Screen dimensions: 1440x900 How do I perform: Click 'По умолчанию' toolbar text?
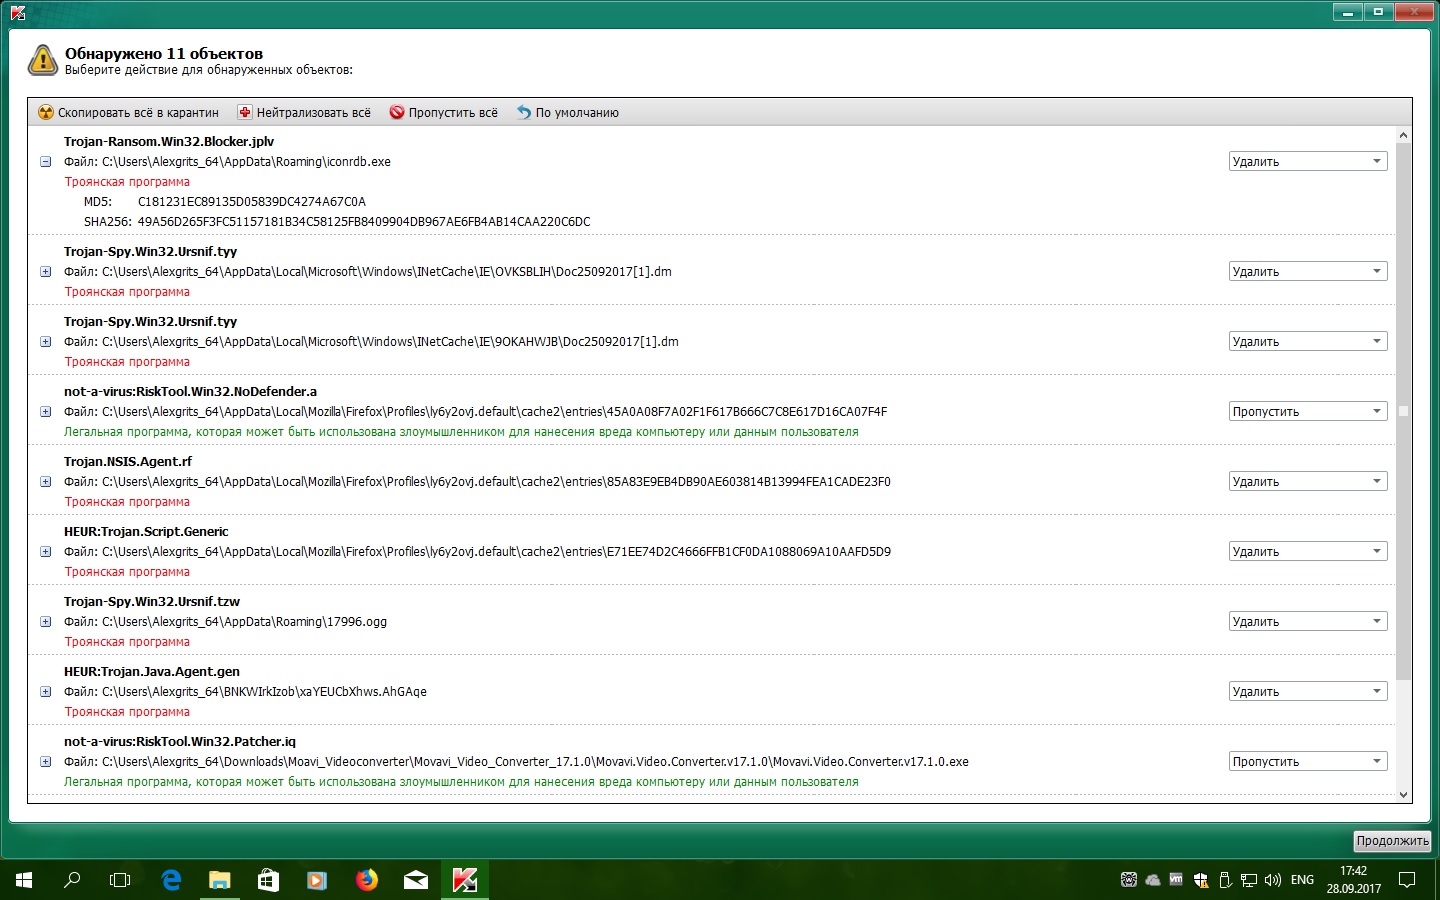(x=577, y=113)
